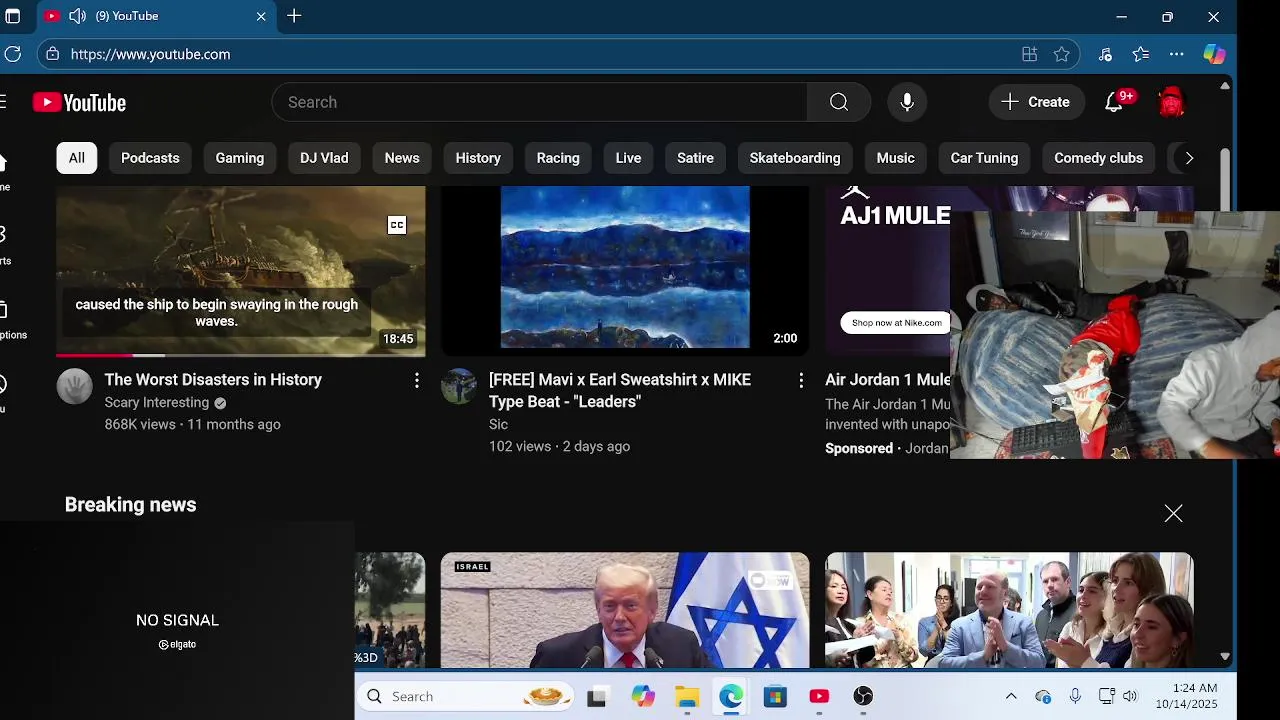Add this page to favorites with the star icon
The width and height of the screenshot is (1280, 720).
tap(1062, 54)
